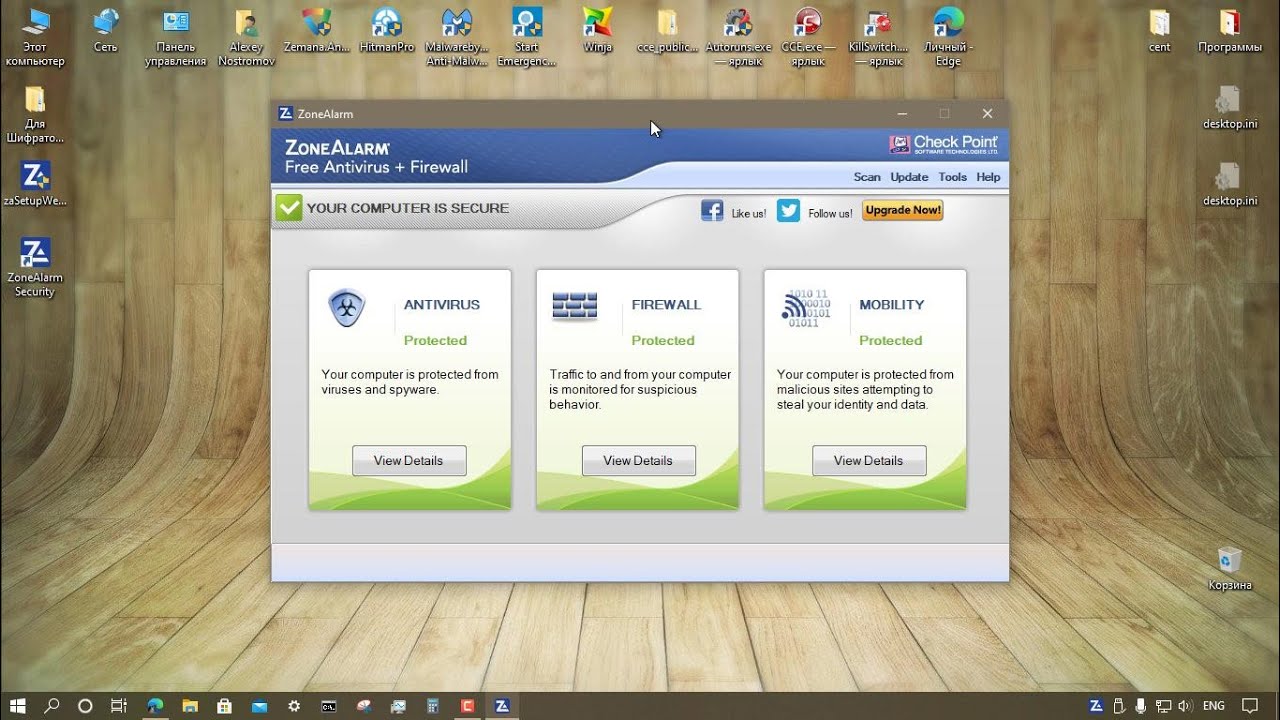Select the ZoneAlarm Security desktop icon
Viewport: 1280px width, 720px height.
[35, 267]
